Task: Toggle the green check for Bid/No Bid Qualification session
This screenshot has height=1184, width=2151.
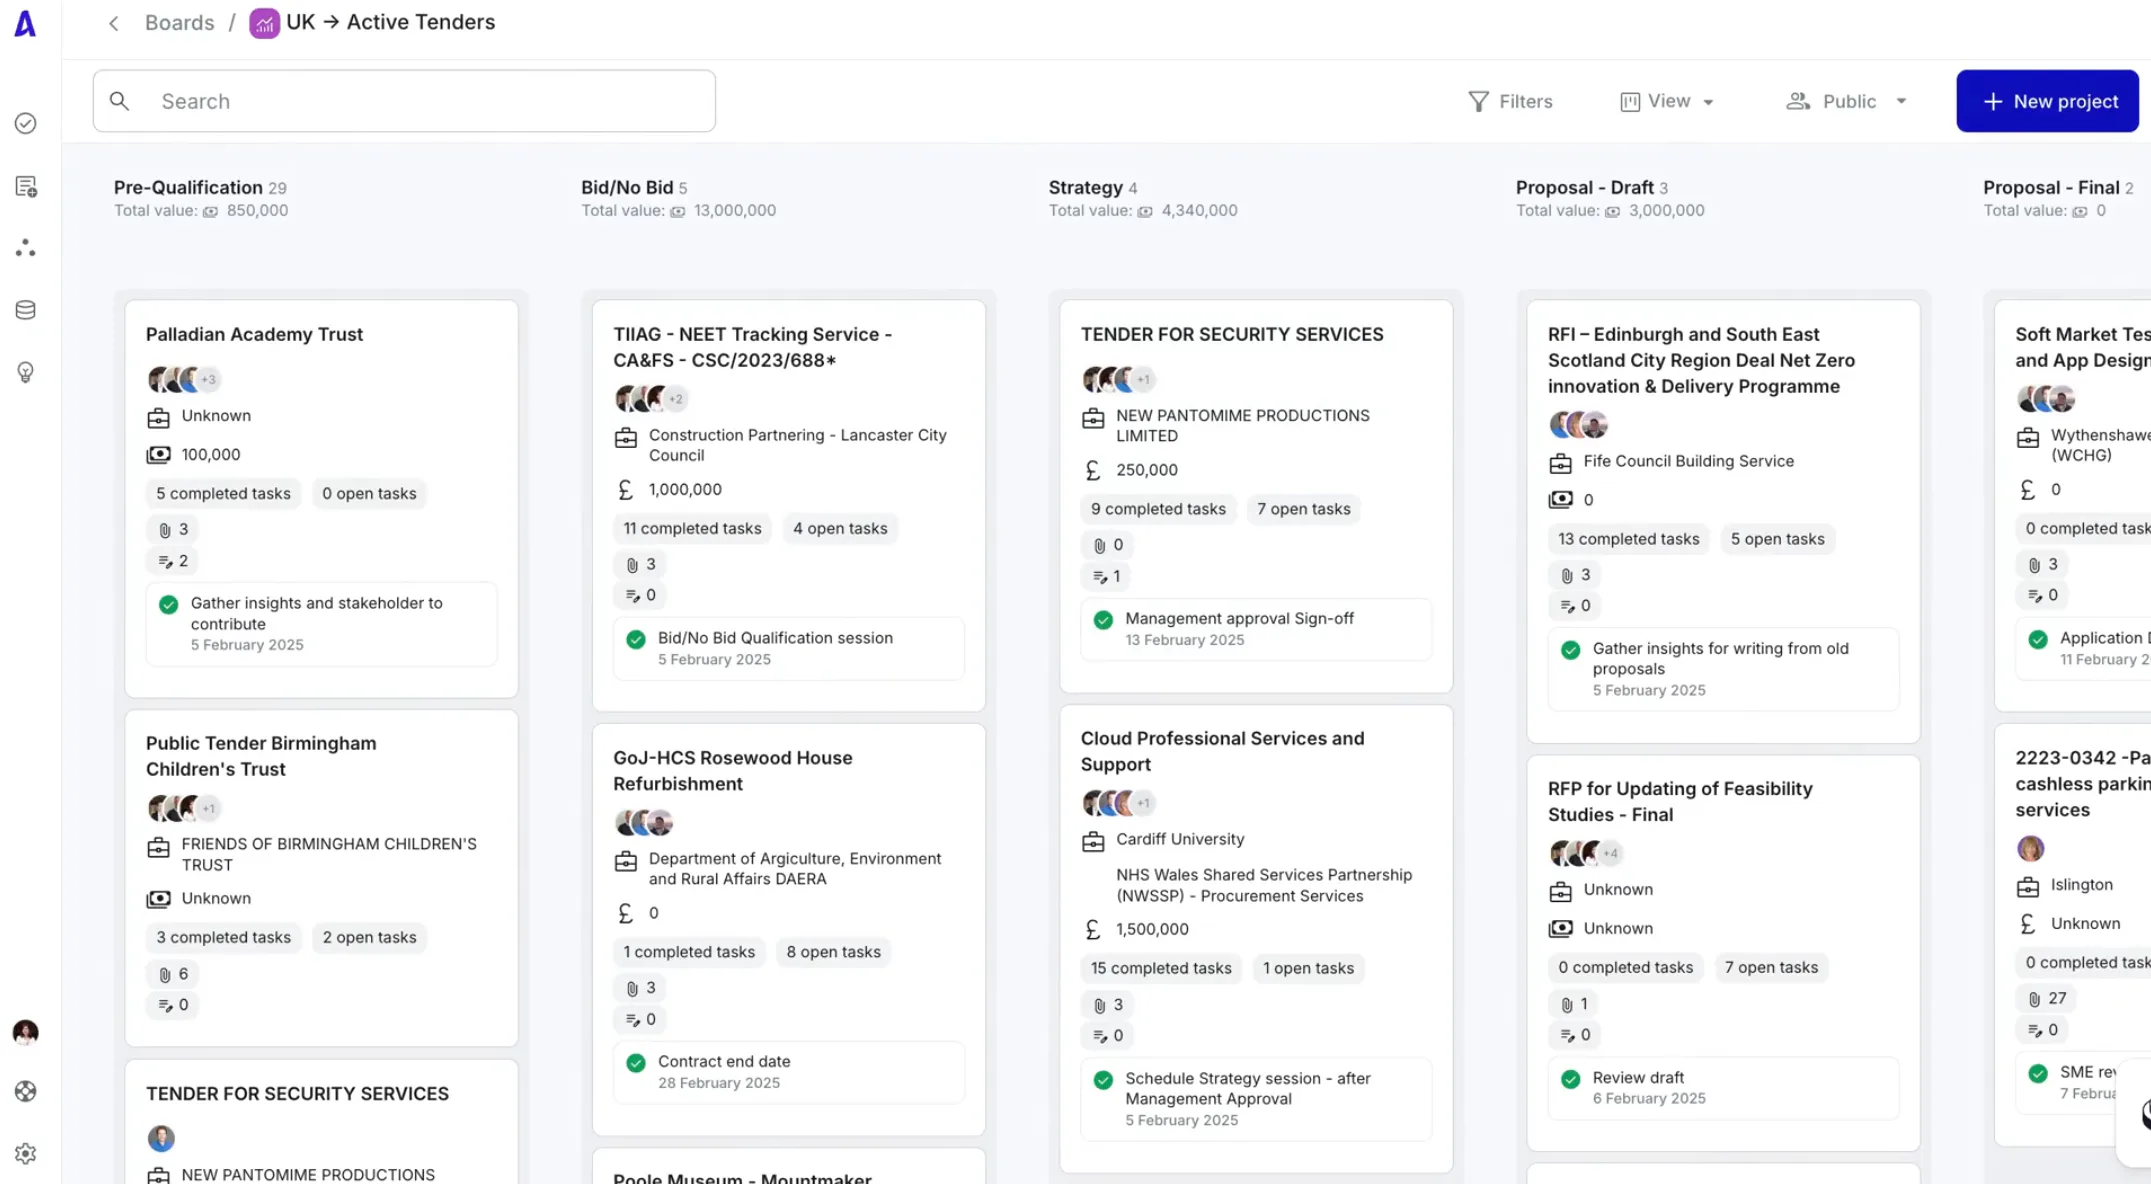Action: pyautogui.click(x=636, y=639)
